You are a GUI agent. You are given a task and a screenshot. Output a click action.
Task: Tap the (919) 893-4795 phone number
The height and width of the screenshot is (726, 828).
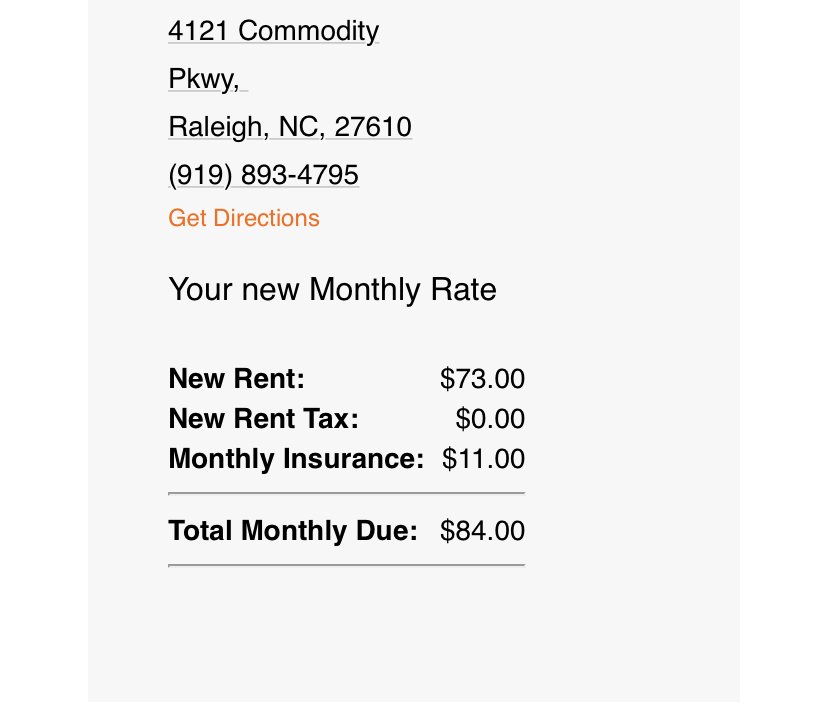[x=263, y=175]
